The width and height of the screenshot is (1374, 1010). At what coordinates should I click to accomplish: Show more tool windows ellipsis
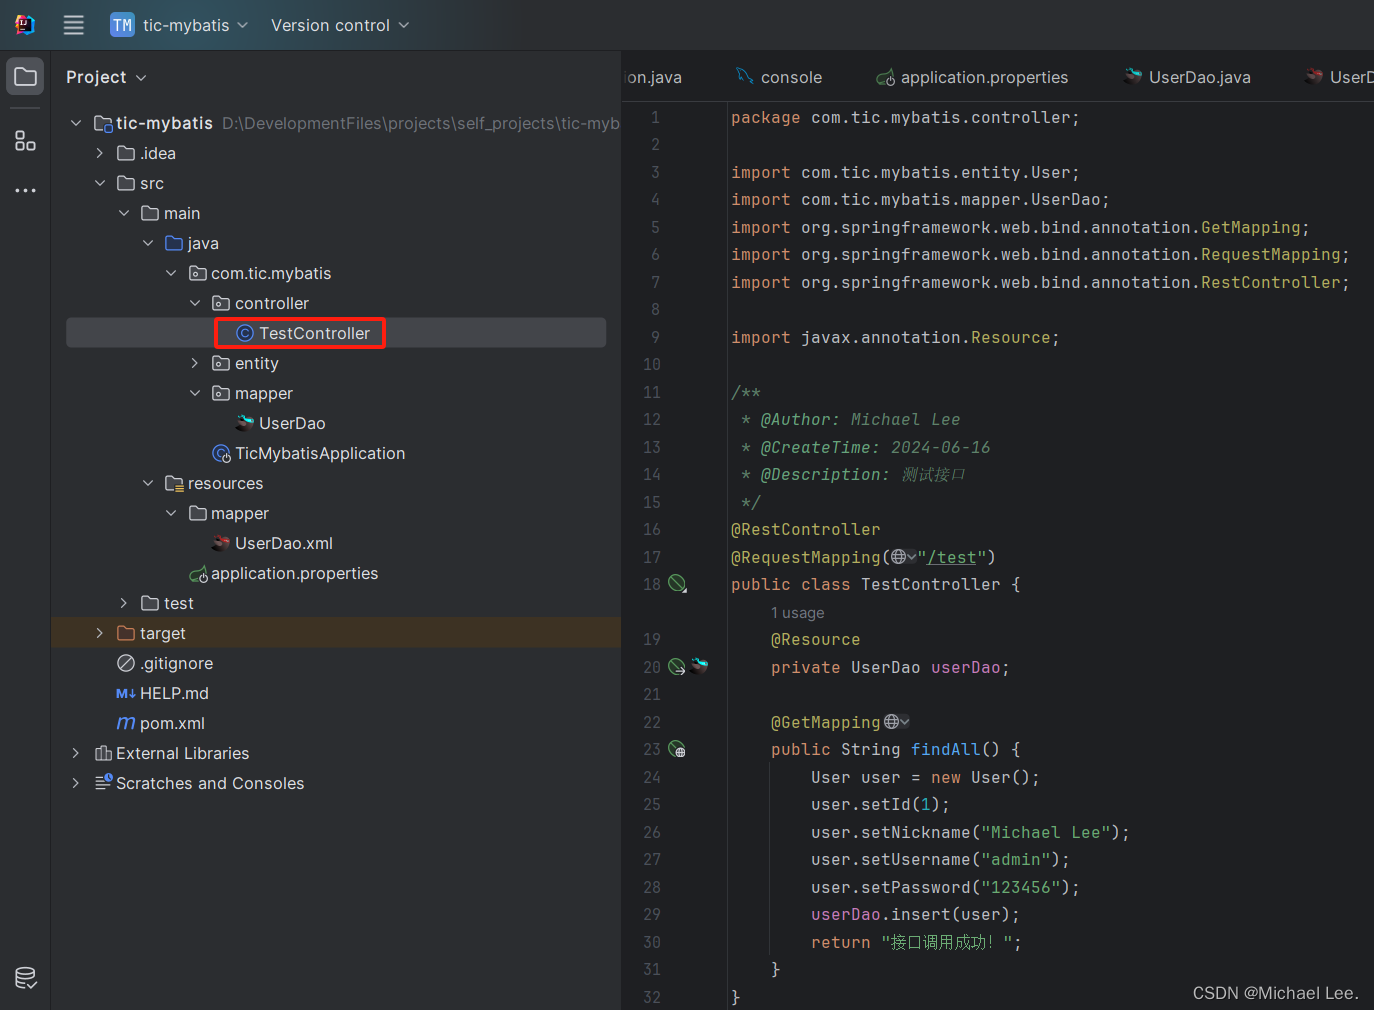[x=25, y=190]
